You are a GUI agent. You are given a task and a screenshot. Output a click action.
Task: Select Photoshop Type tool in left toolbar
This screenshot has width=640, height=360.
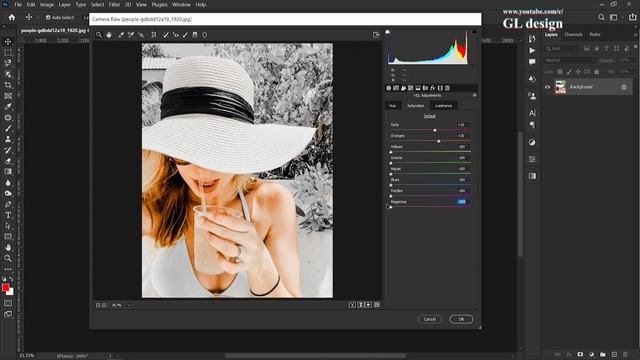click(8, 215)
